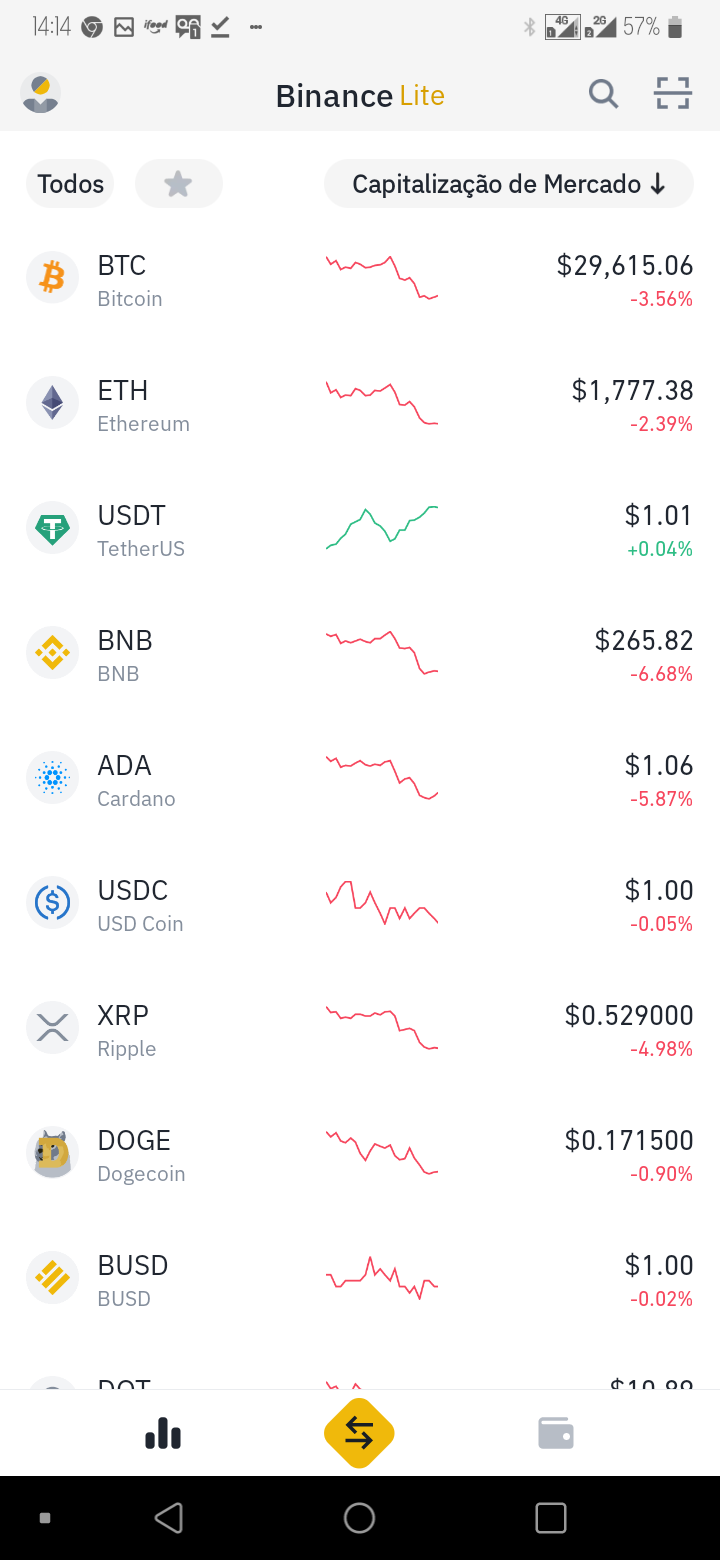Tap Android back triangle button
Screen dimensions: 720x1560
[x=169, y=1518]
